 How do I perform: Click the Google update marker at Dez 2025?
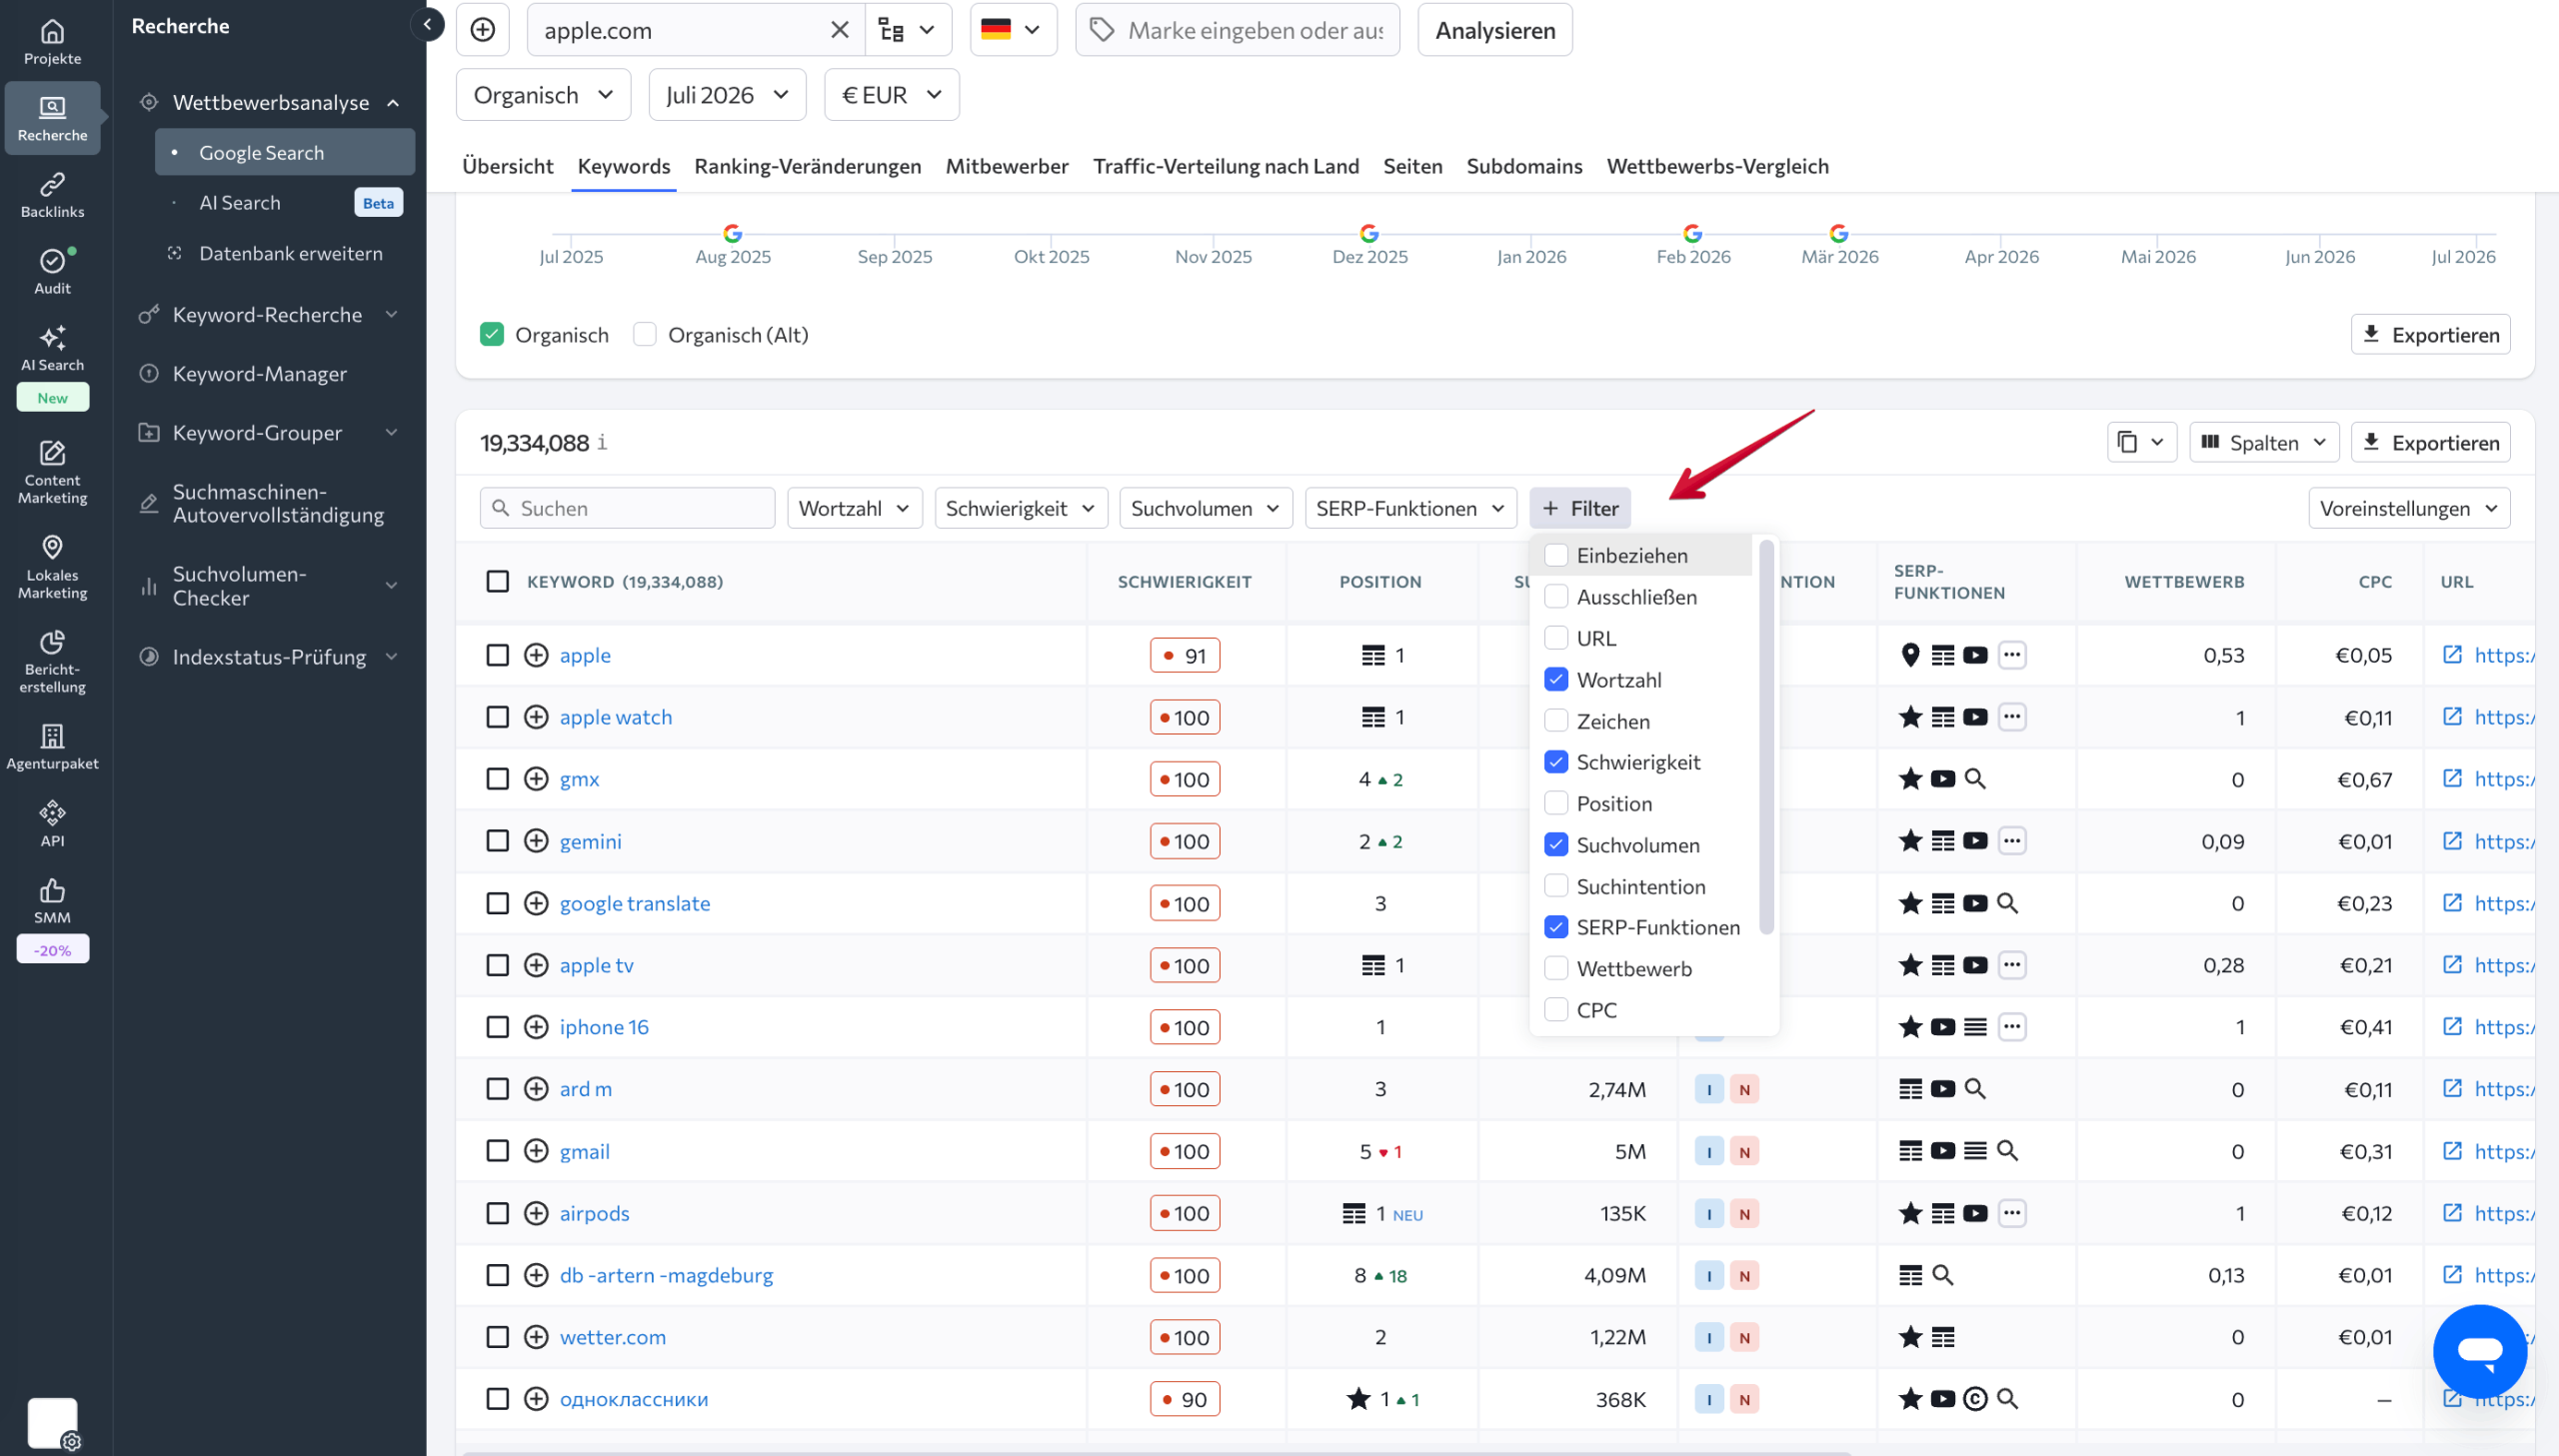(1369, 233)
